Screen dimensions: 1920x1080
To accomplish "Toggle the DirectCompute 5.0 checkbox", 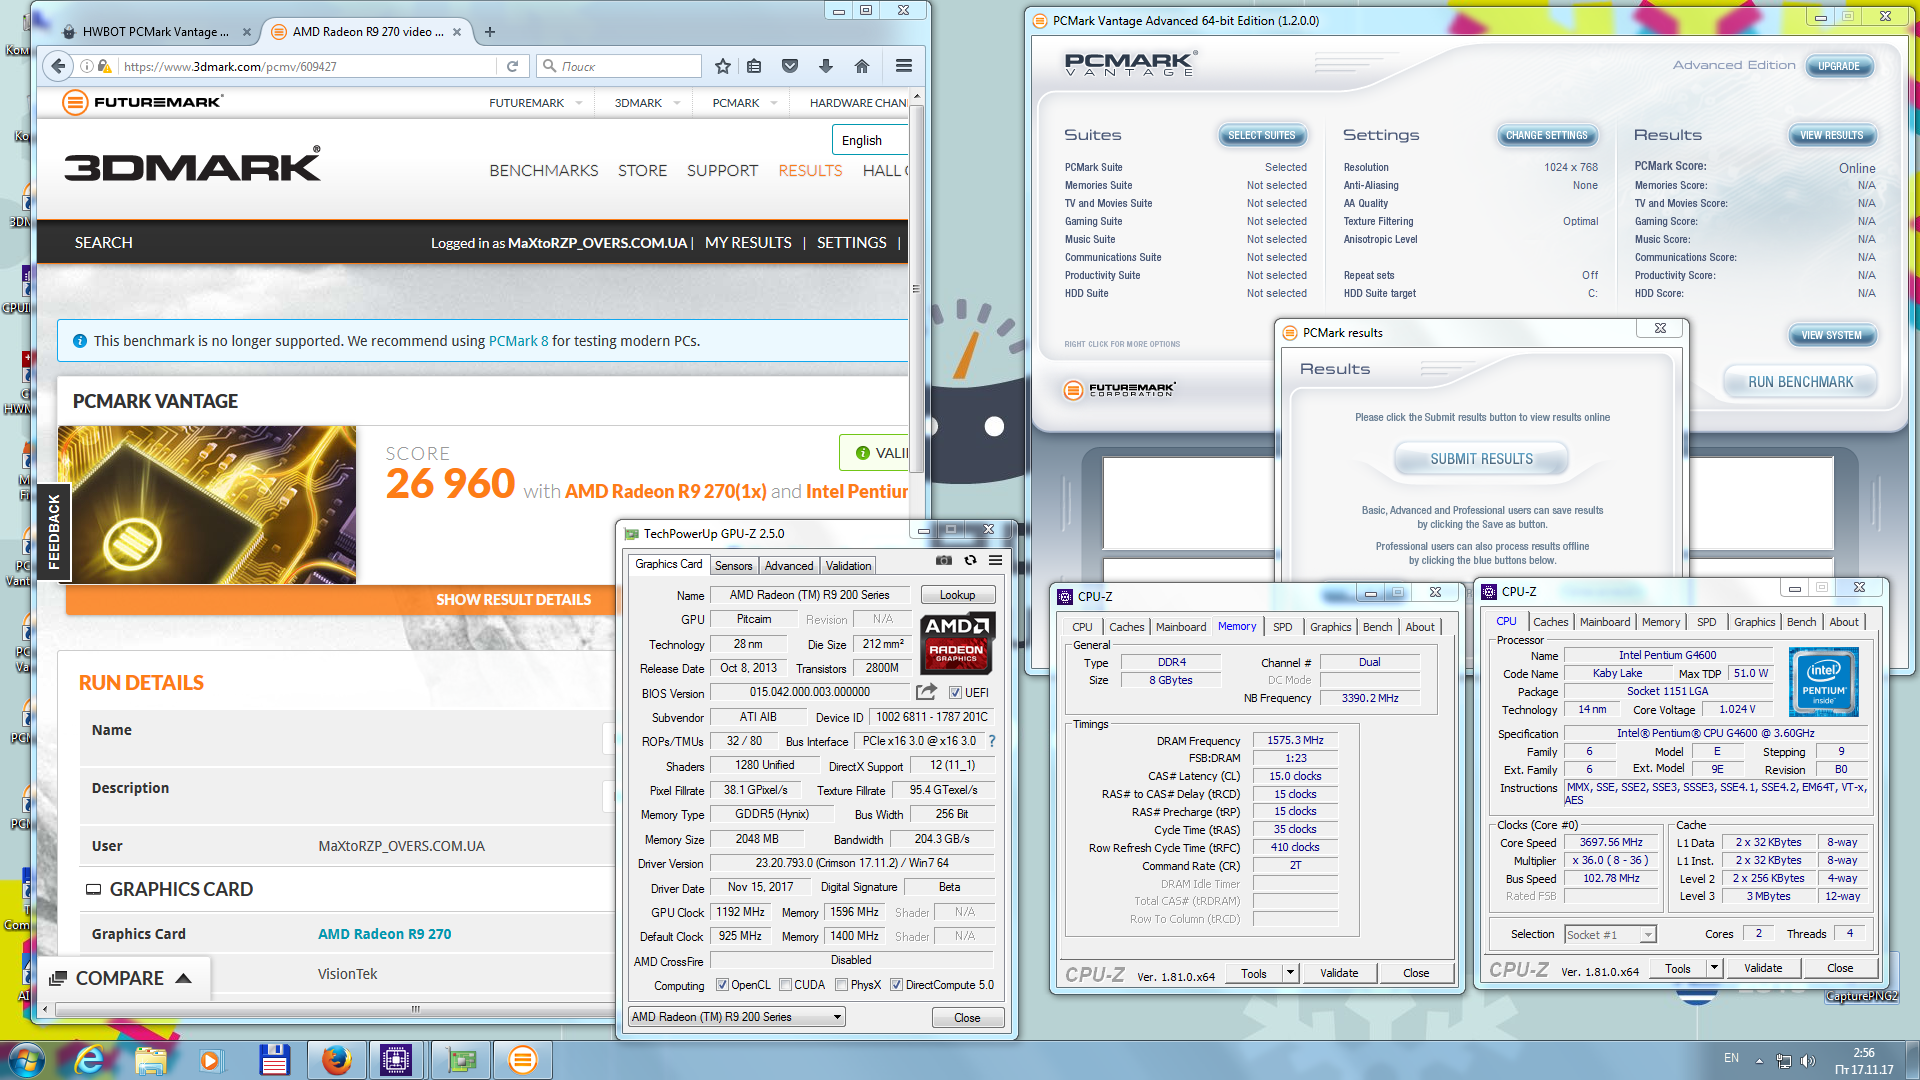I will (x=896, y=985).
